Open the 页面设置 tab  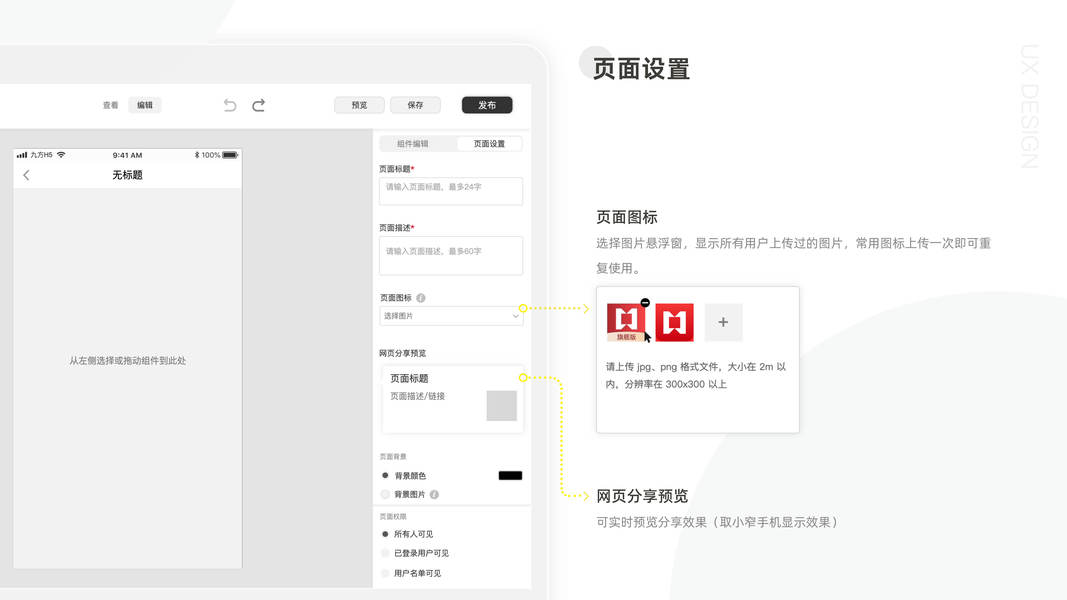[x=489, y=144]
